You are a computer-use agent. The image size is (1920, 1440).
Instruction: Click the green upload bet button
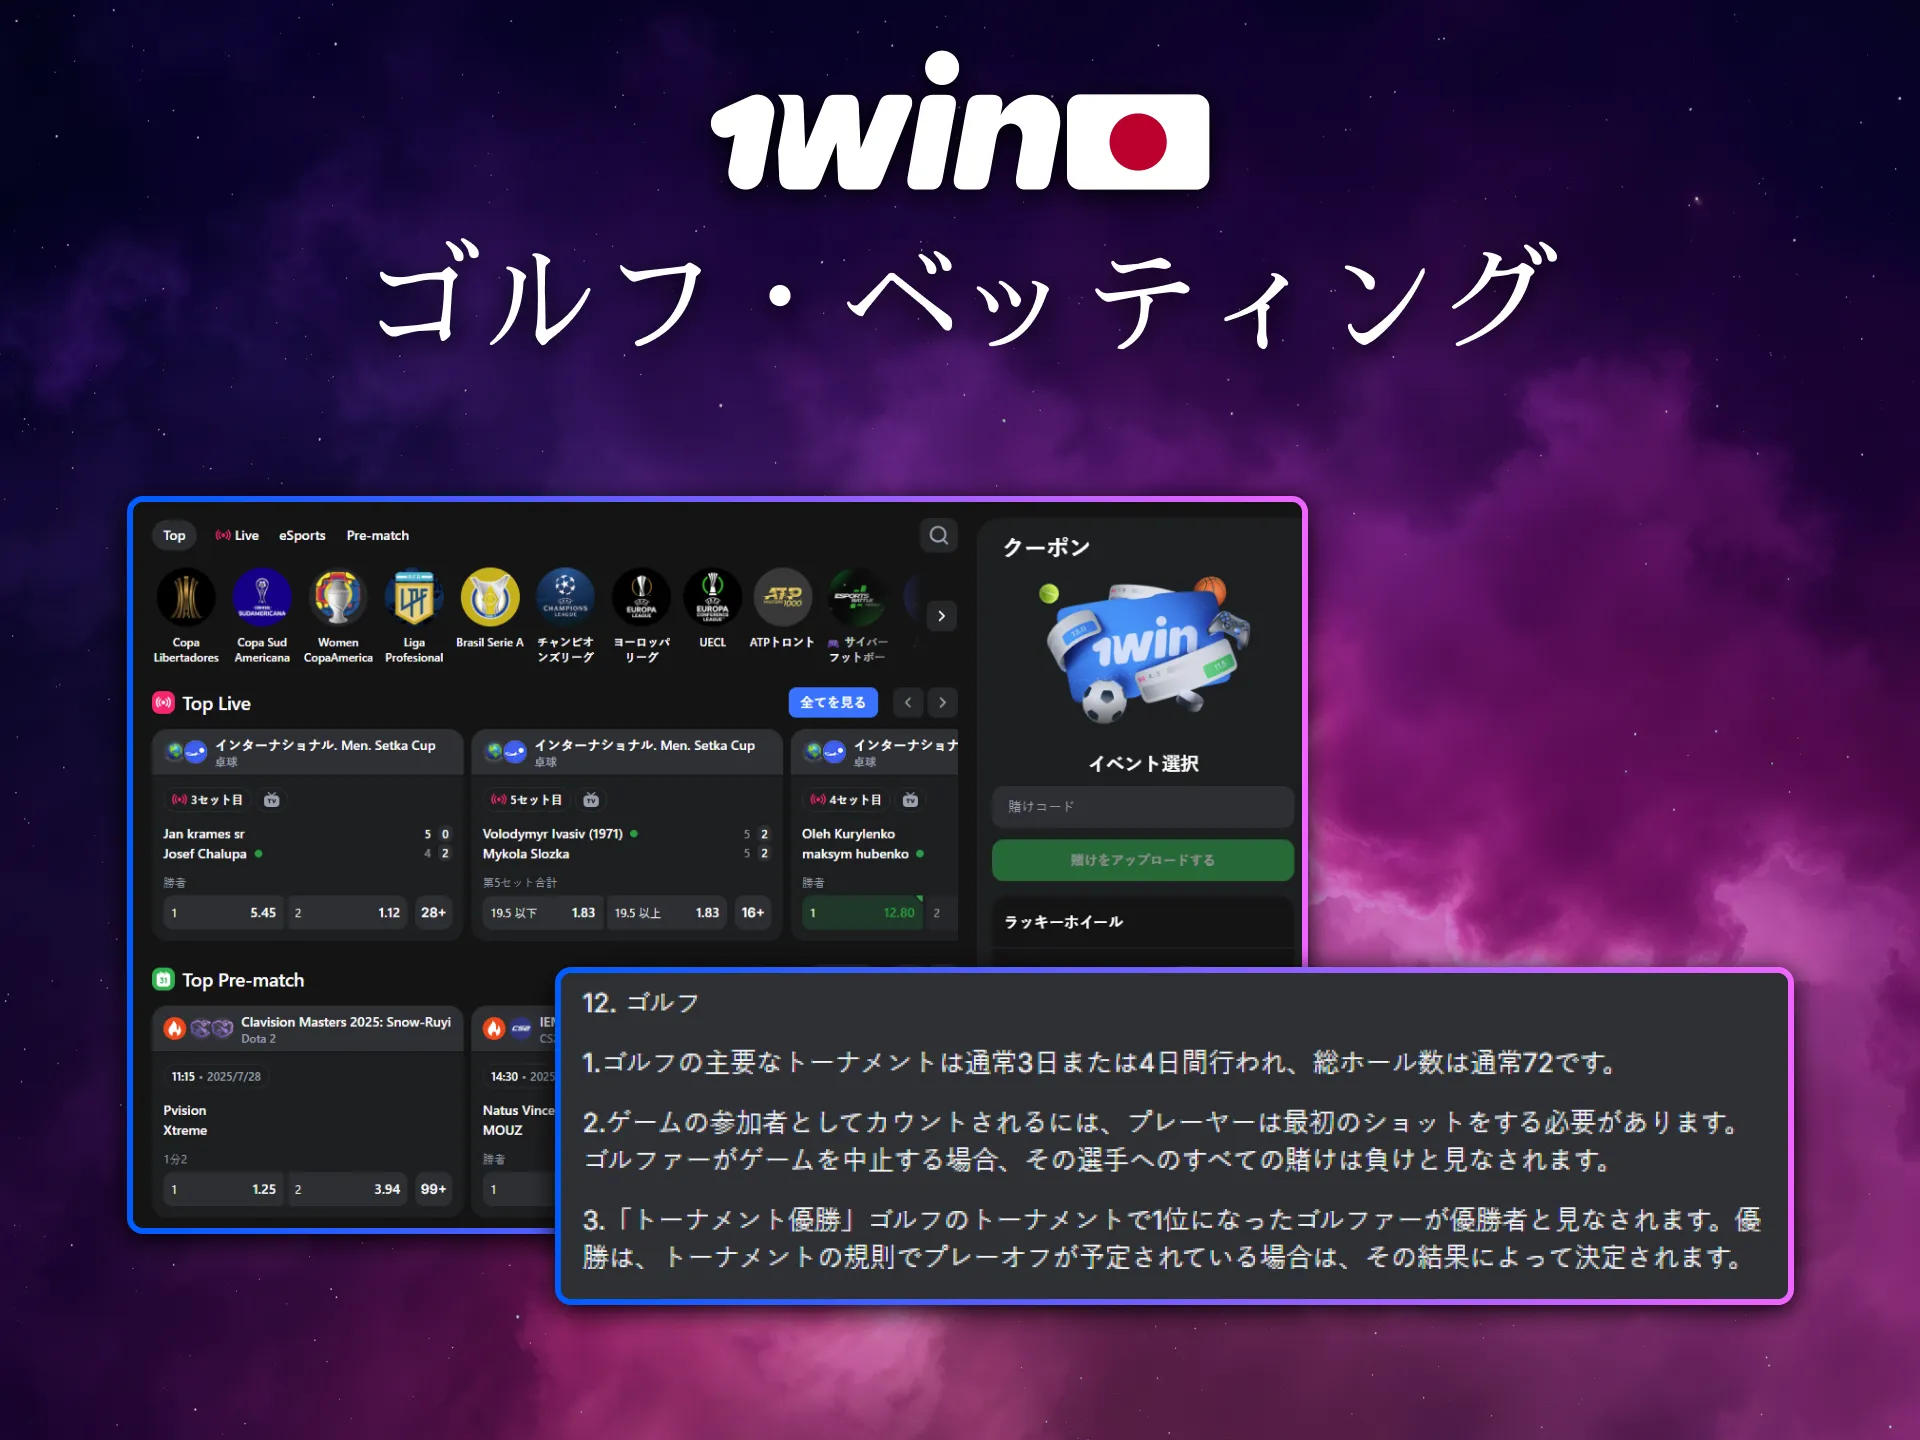[1142, 860]
